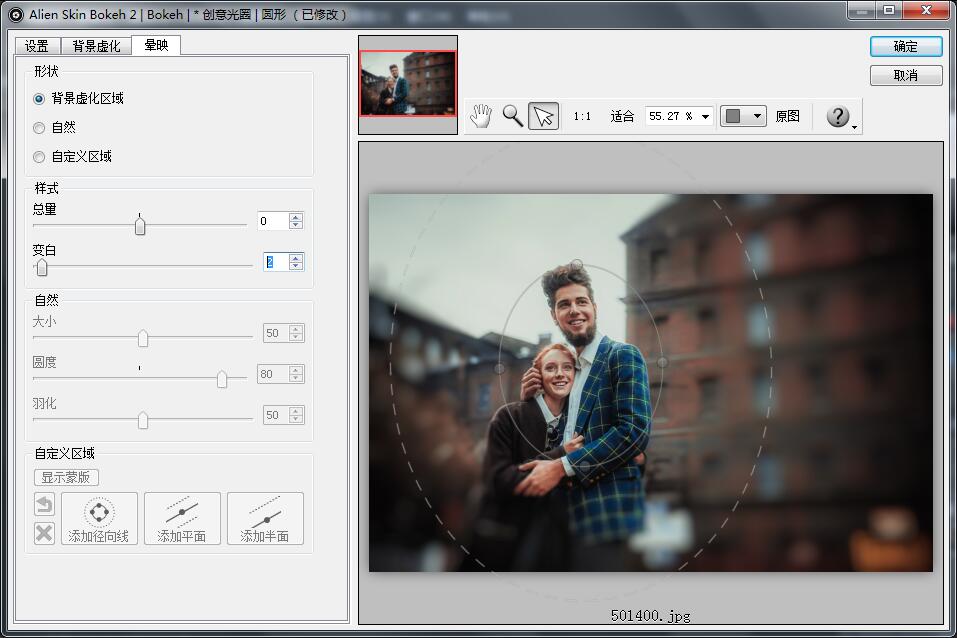Screen dimensions: 957x638
Task: Select the 自定义区域 radio option
Action: [39, 157]
